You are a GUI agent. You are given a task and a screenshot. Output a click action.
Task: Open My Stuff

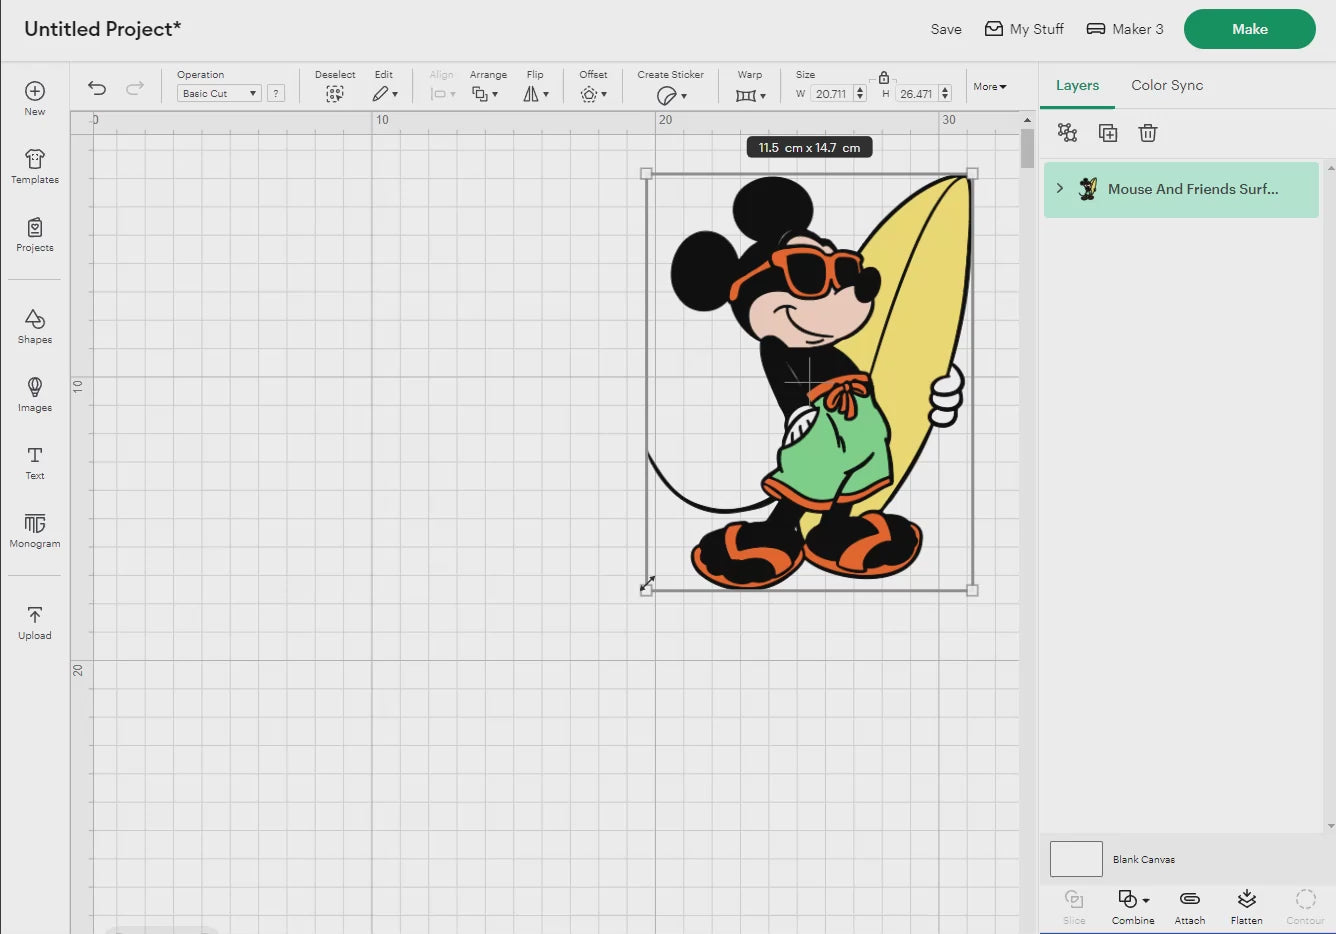[x=1024, y=29]
